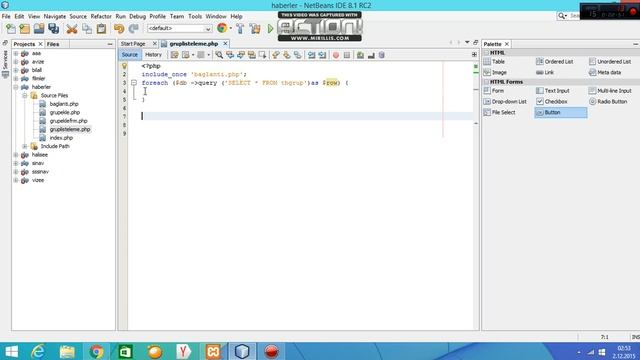The width and height of the screenshot is (640, 360).
Task: Open the File menu
Action: point(6,16)
